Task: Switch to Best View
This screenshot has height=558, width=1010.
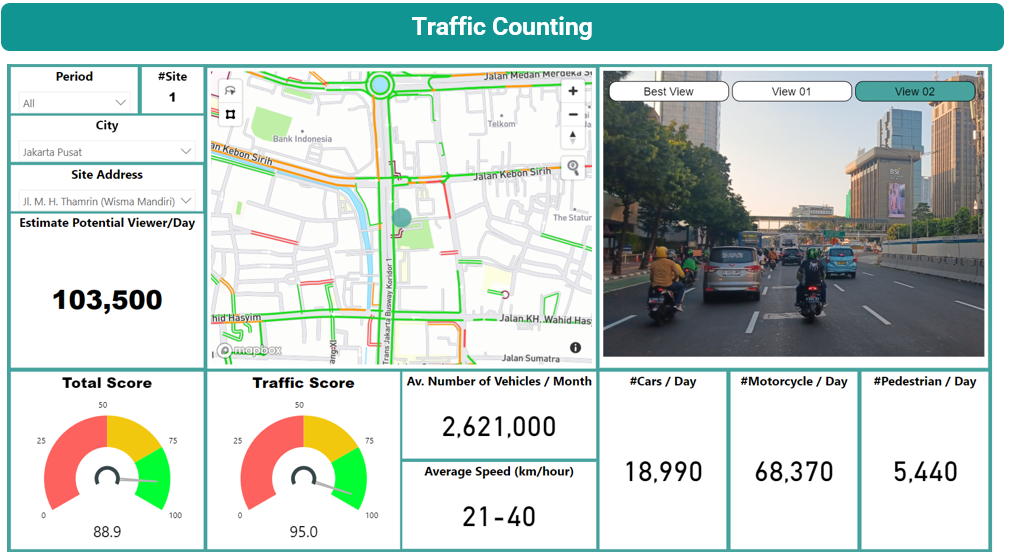Action: pyautogui.click(x=668, y=92)
